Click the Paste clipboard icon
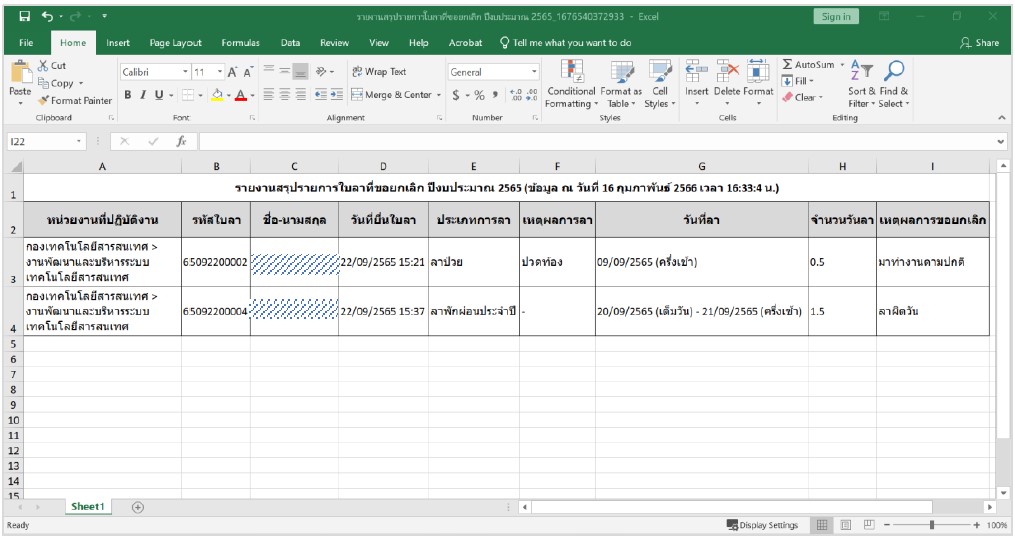The height and width of the screenshot is (537, 1015). point(20,80)
